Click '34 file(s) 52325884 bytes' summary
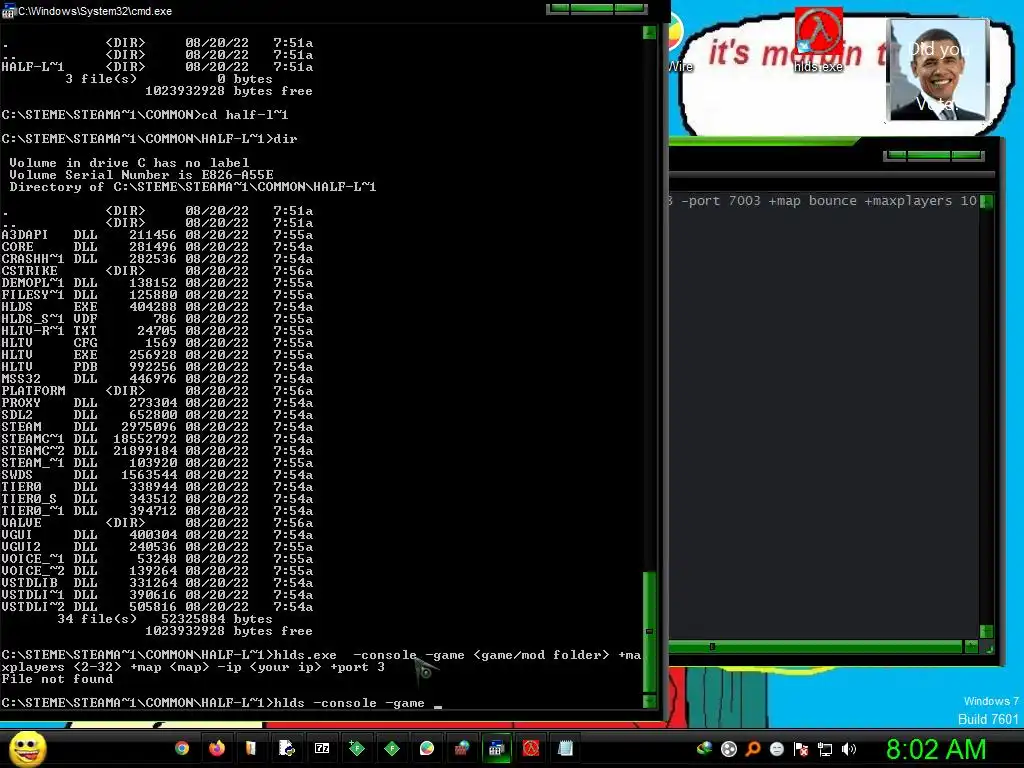 pos(165,618)
